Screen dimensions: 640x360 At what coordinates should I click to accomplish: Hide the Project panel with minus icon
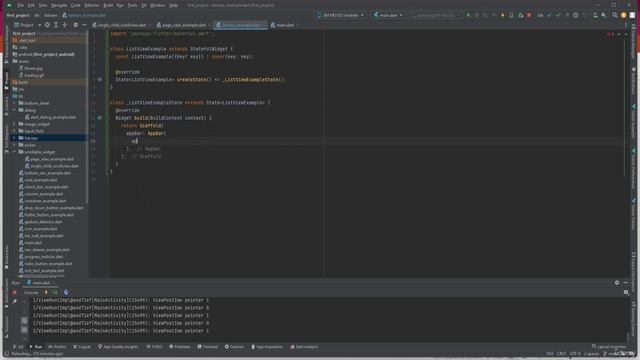click(84, 25)
